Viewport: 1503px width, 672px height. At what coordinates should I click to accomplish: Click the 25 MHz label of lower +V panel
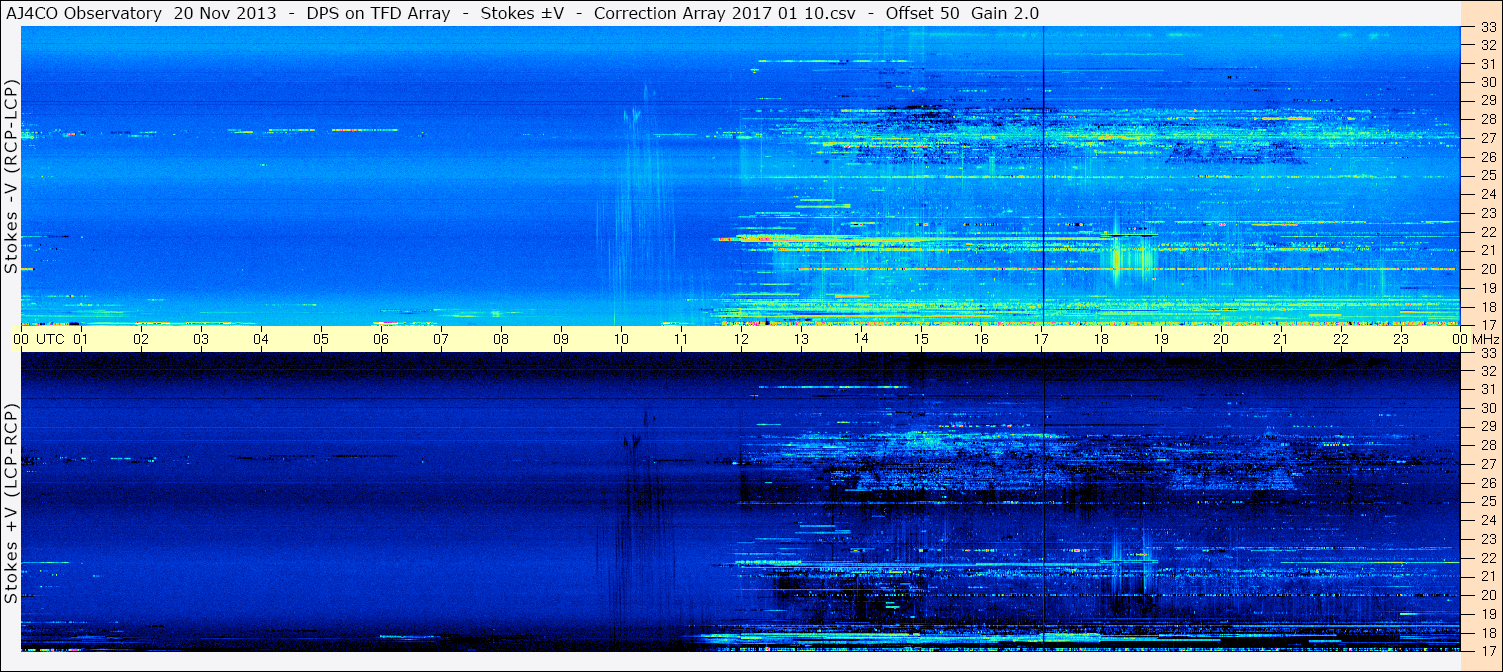pyautogui.click(x=1488, y=501)
